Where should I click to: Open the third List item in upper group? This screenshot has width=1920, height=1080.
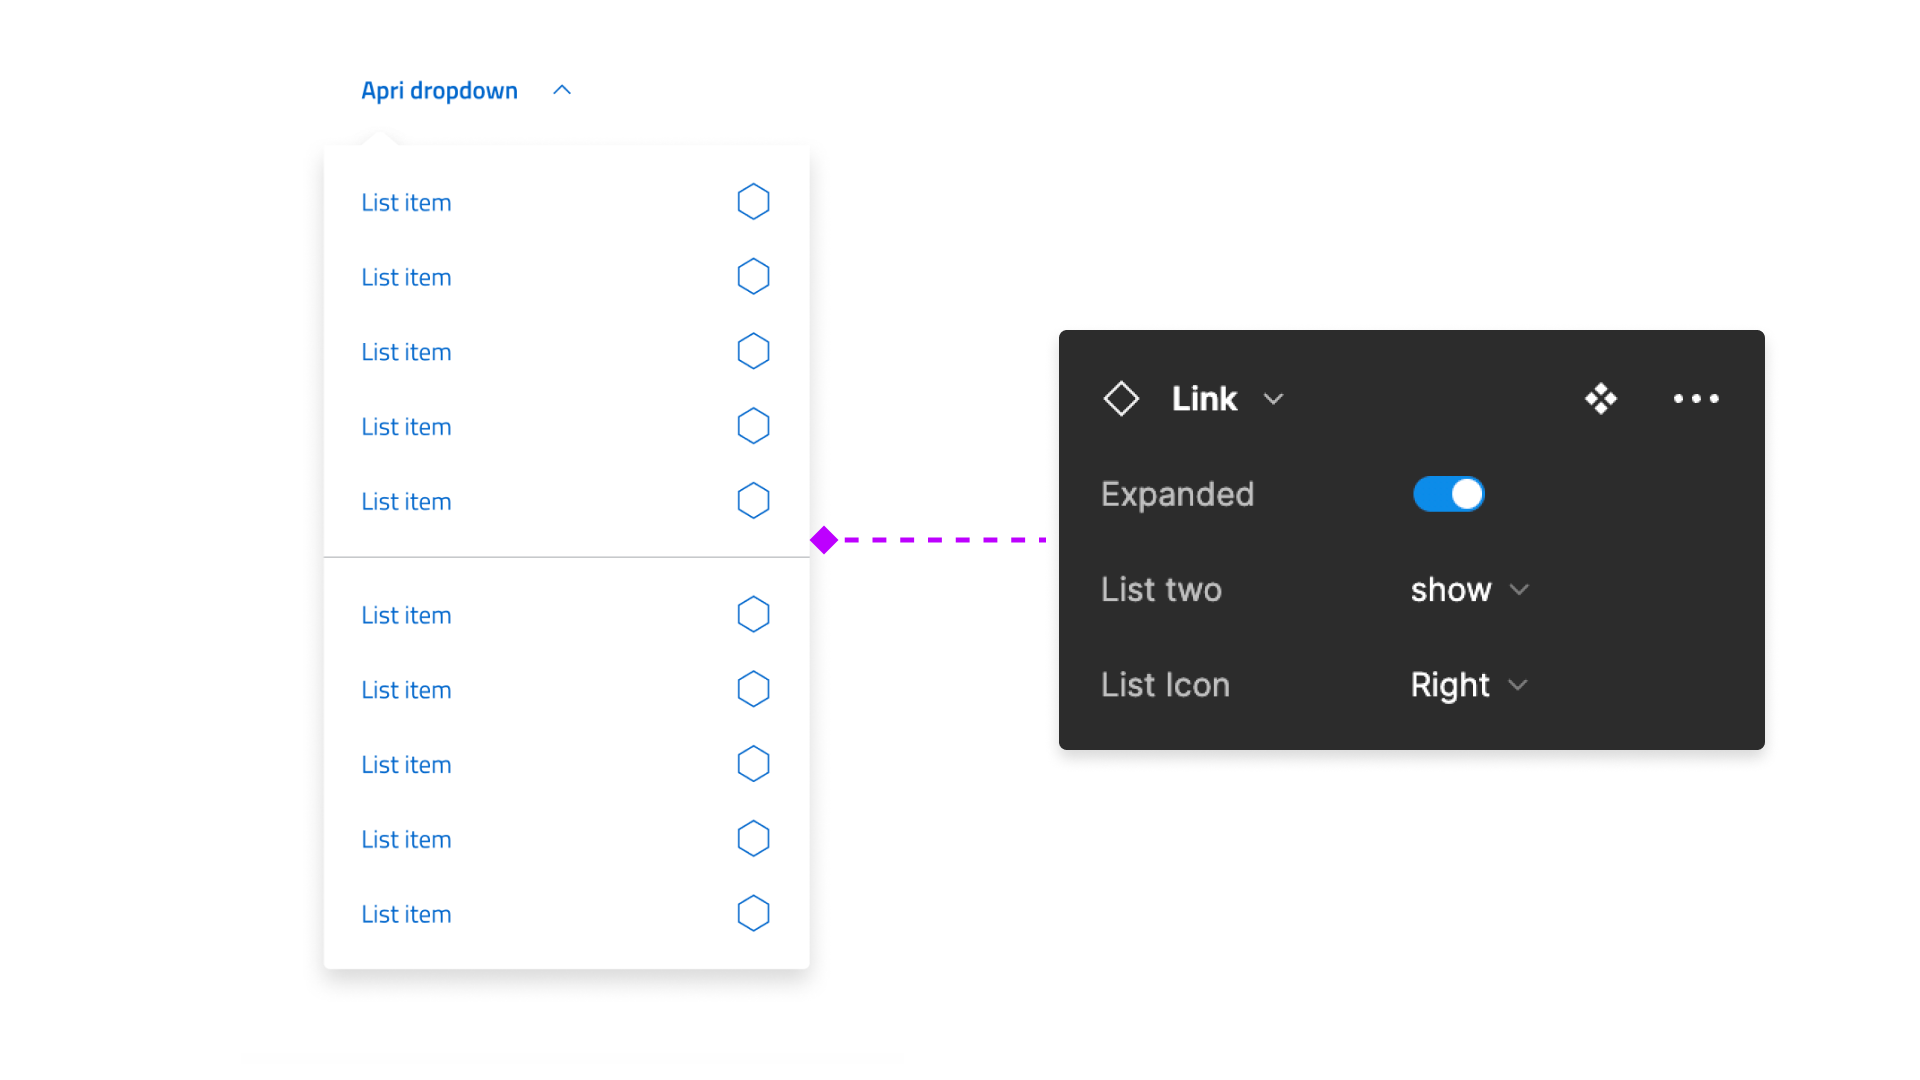(x=406, y=352)
